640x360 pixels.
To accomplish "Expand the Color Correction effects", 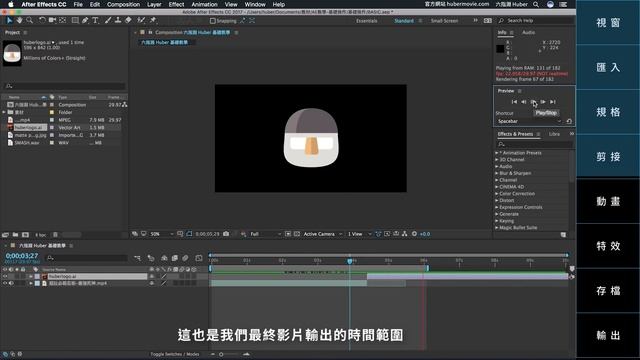I will [497, 194].
